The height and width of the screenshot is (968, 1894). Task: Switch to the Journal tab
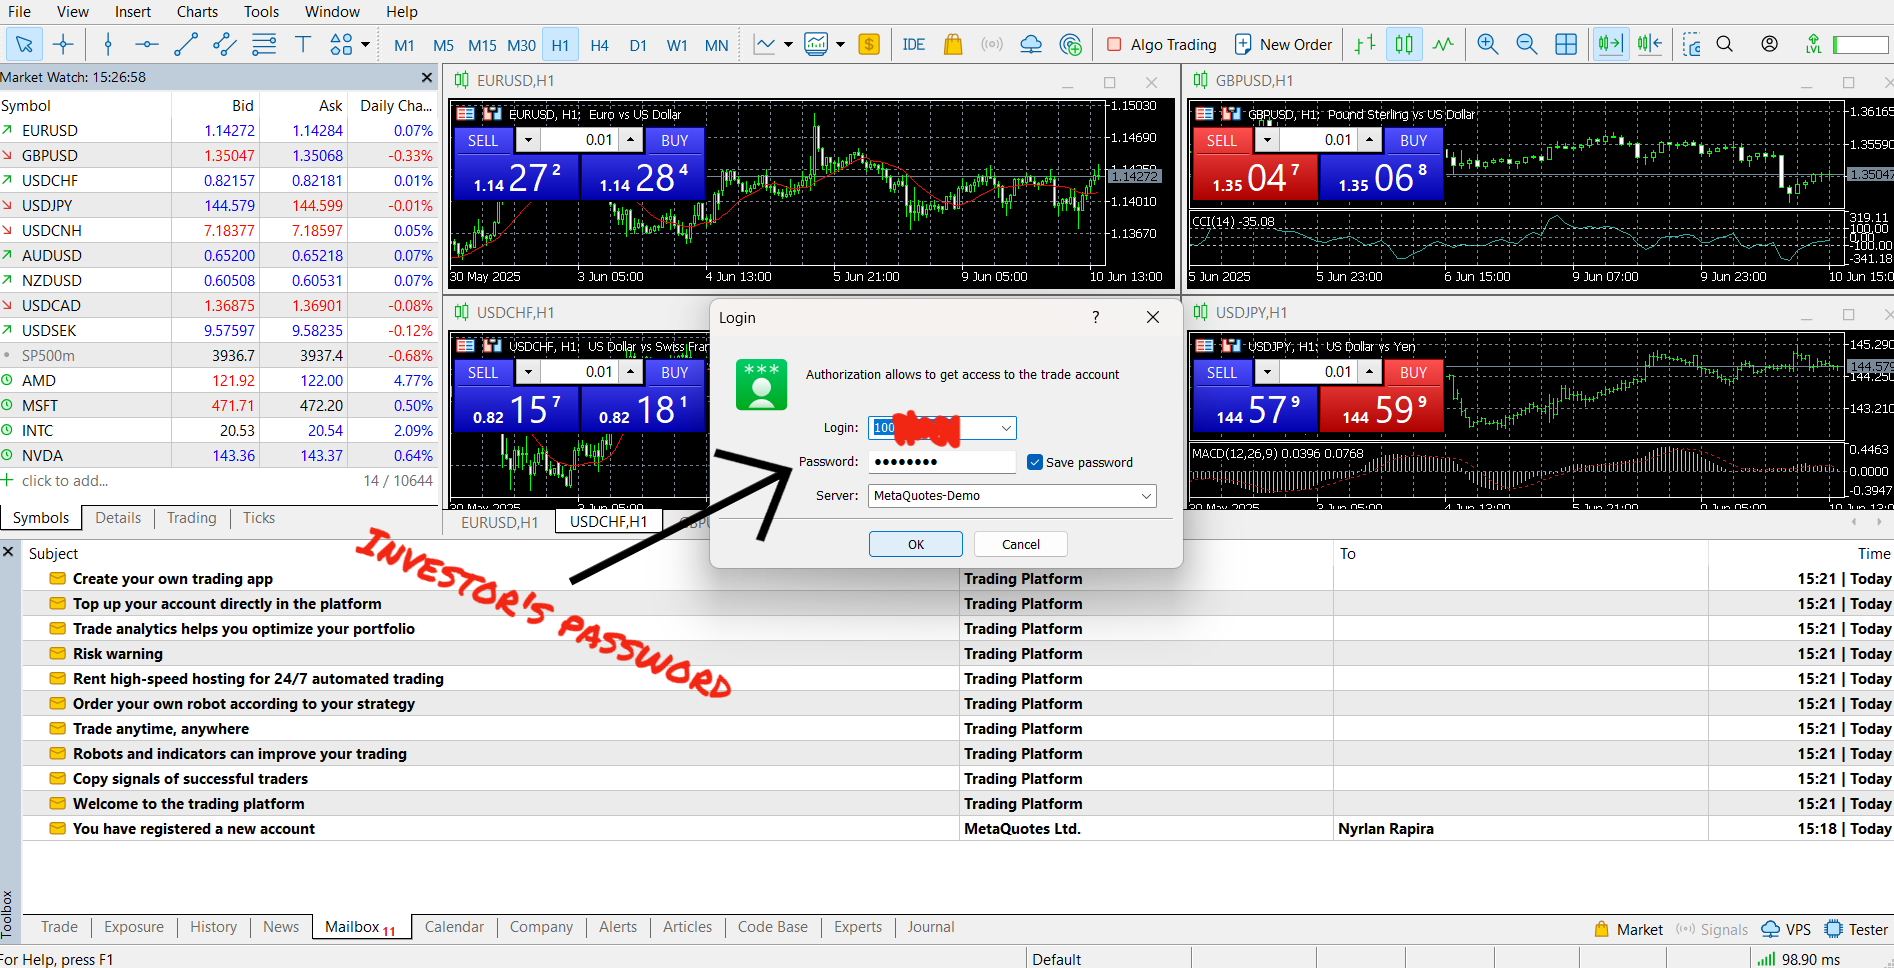pos(930,927)
